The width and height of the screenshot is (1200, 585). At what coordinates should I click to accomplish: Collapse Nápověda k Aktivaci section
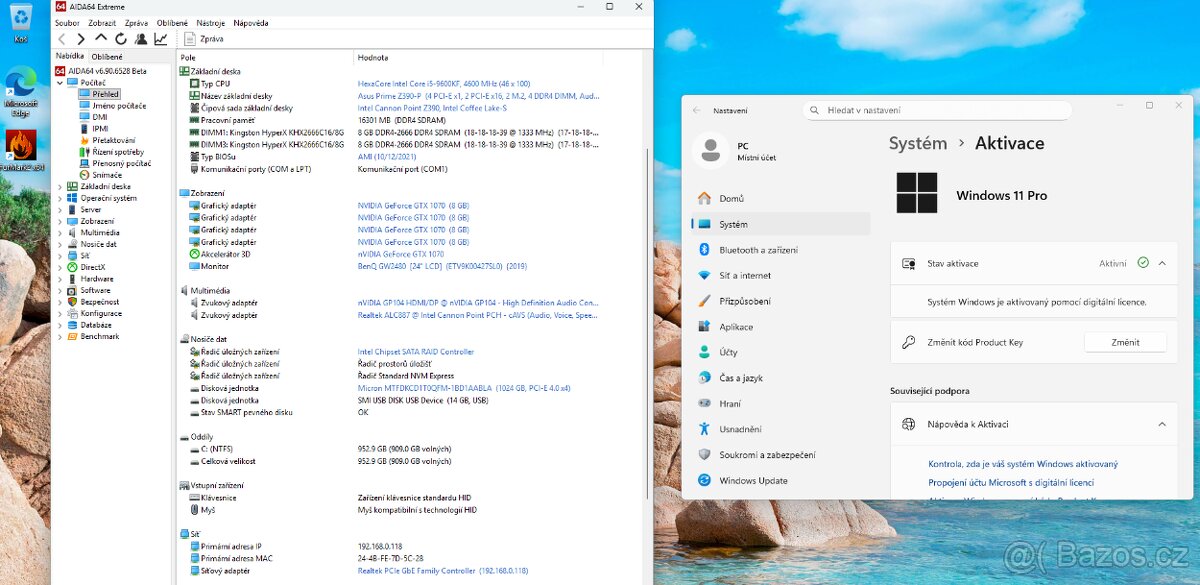coord(1162,424)
